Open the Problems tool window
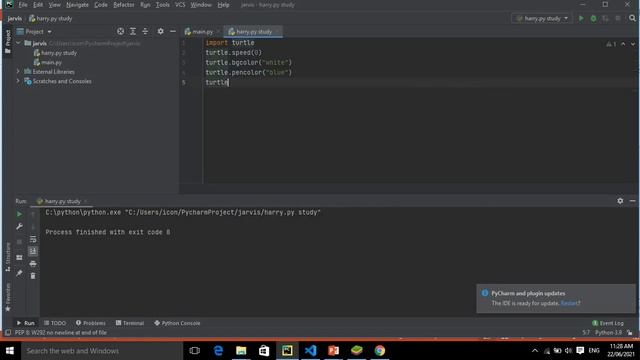The image size is (640, 360). pyautogui.click(x=91, y=323)
